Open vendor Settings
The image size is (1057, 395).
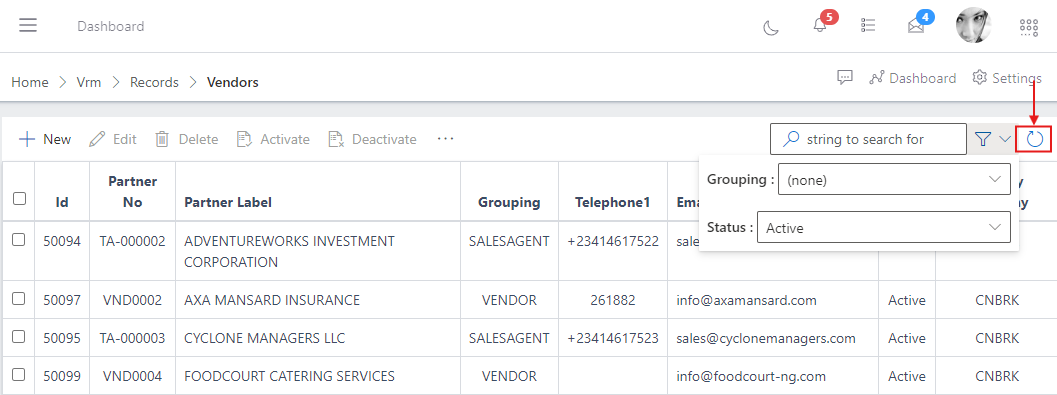coord(1007,78)
